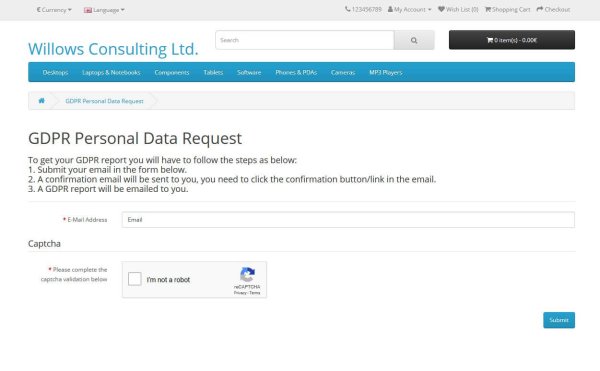
Task: Check the I'm not a robot box
Action: tap(135, 279)
